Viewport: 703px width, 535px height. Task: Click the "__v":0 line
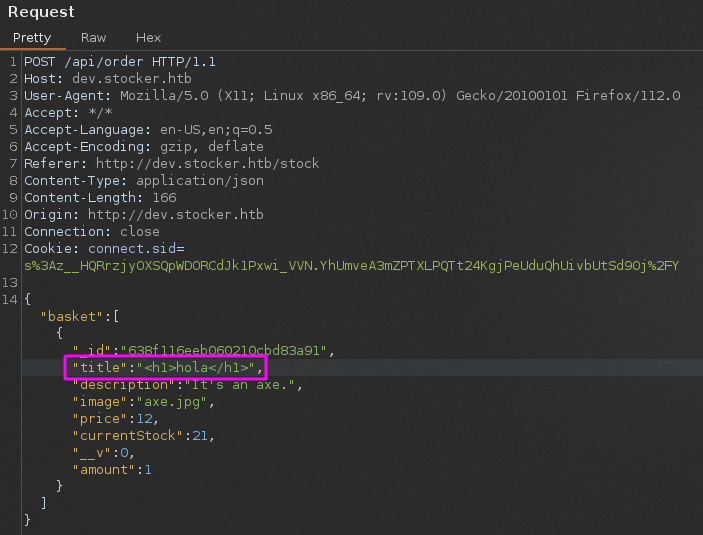pyautogui.click(x=104, y=452)
